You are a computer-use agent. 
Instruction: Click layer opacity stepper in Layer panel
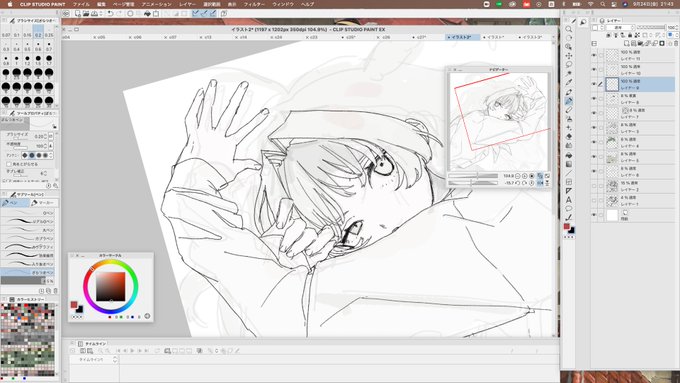coord(677,27)
